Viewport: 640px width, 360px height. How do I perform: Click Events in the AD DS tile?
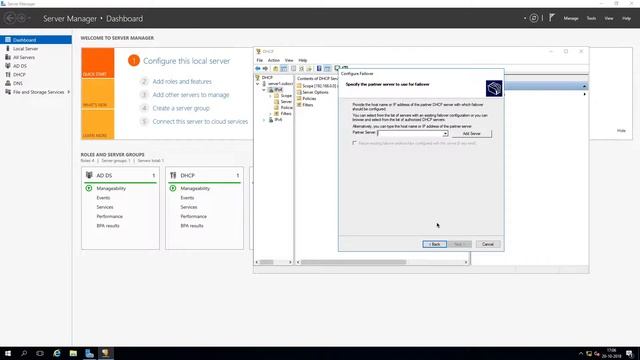point(103,198)
